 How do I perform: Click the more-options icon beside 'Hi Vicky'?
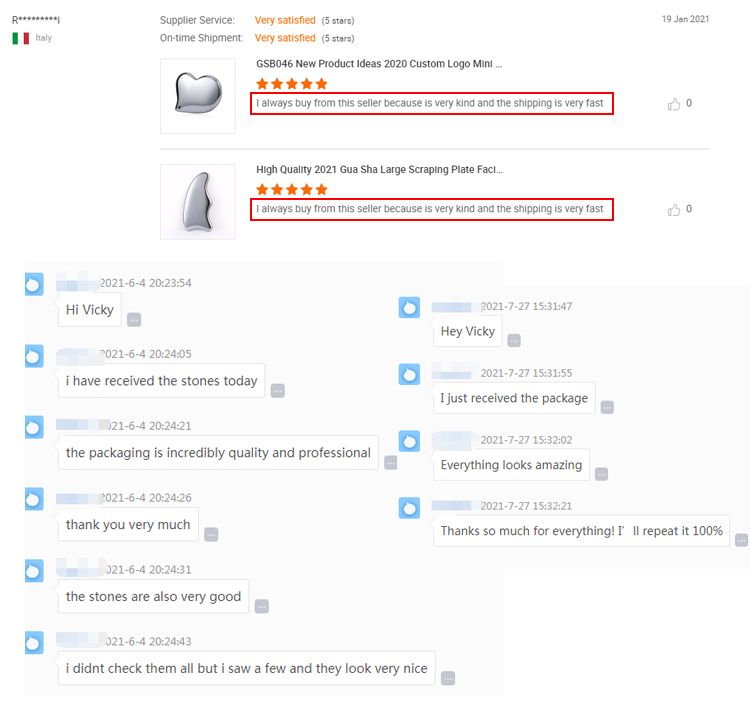(x=134, y=320)
